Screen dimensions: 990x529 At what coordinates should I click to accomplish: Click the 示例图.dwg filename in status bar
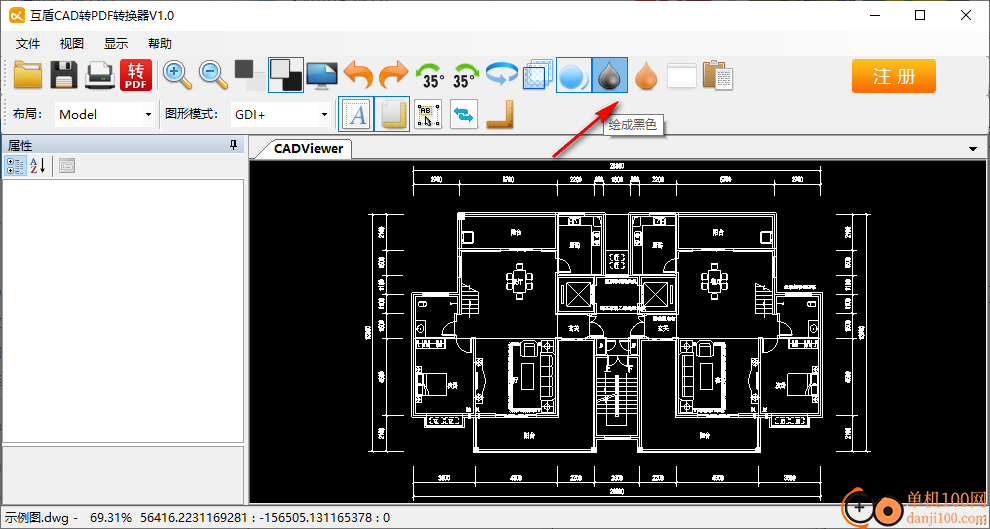pos(38,518)
